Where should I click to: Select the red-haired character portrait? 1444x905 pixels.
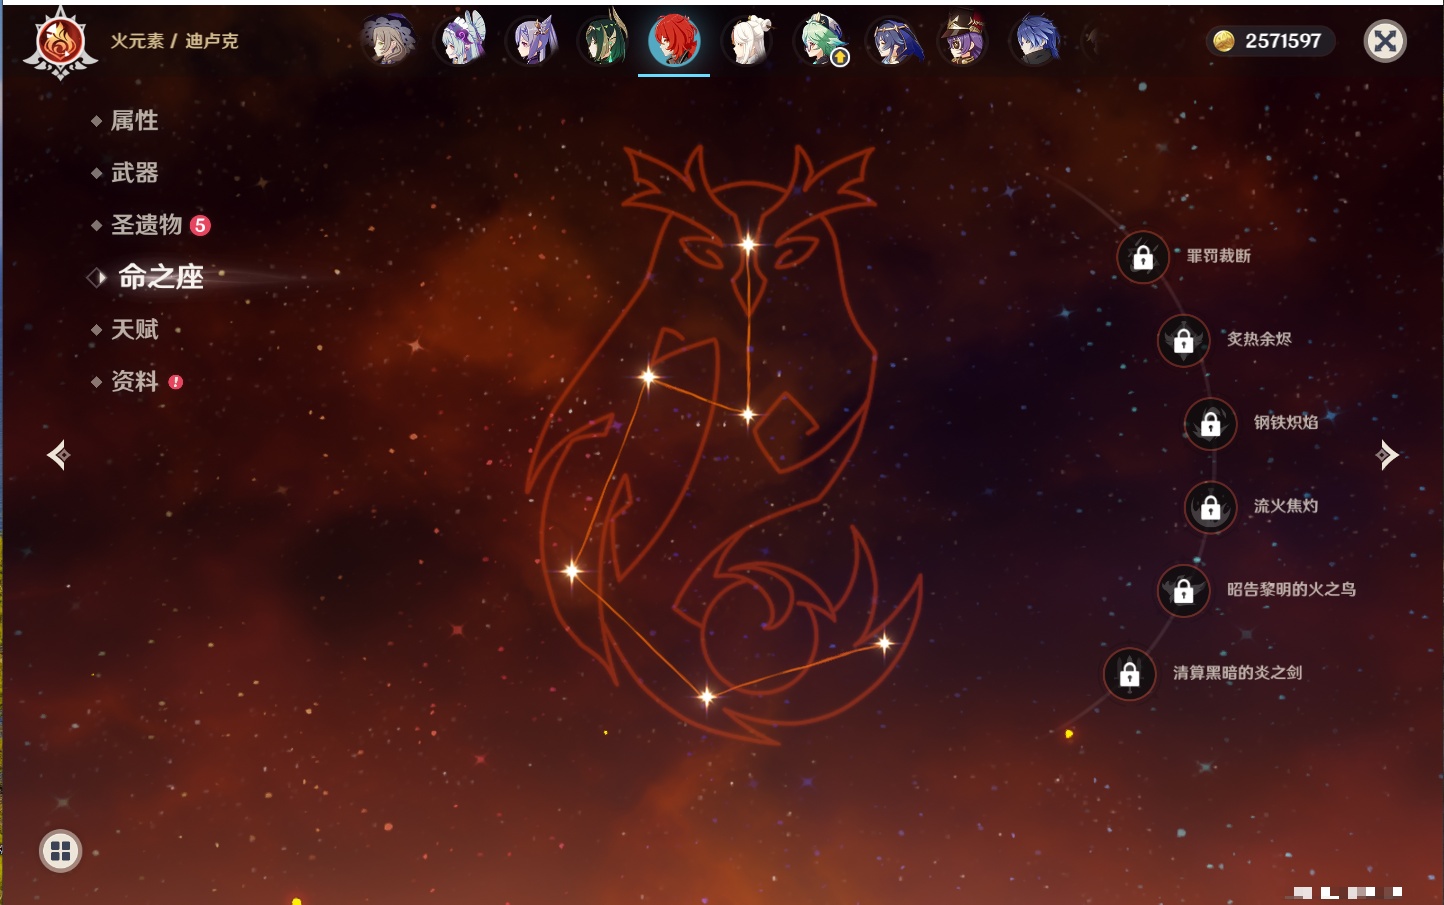click(674, 41)
